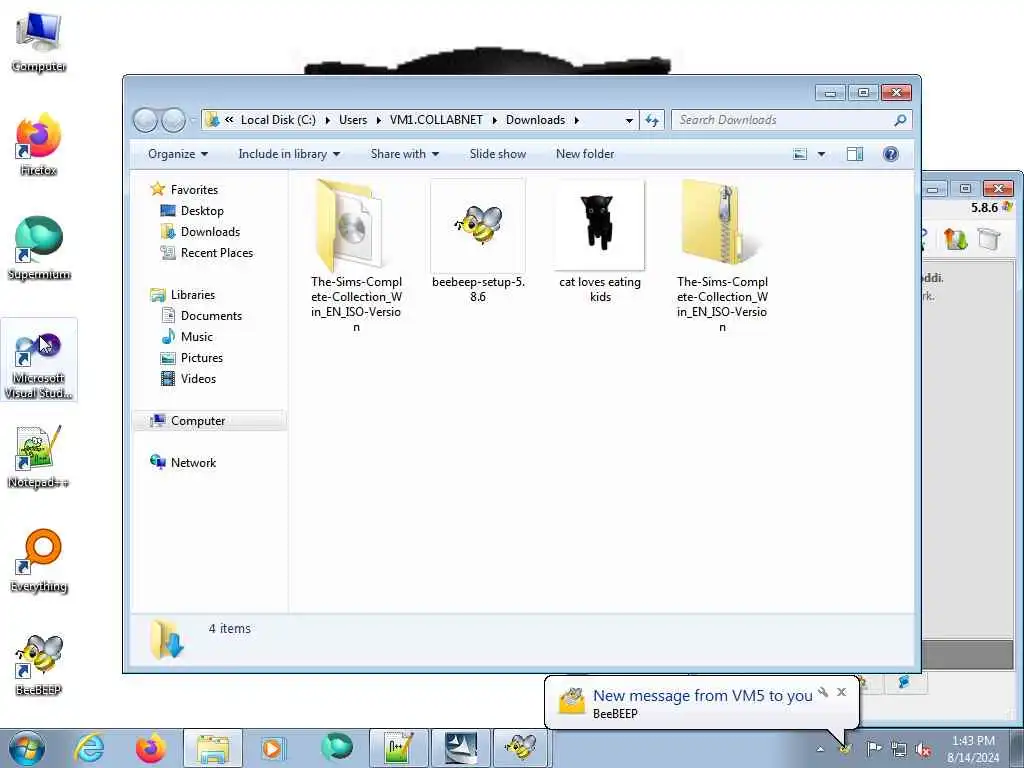The image size is (1024, 768).
Task: Open the view options dropdown arrow
Action: coord(822,154)
